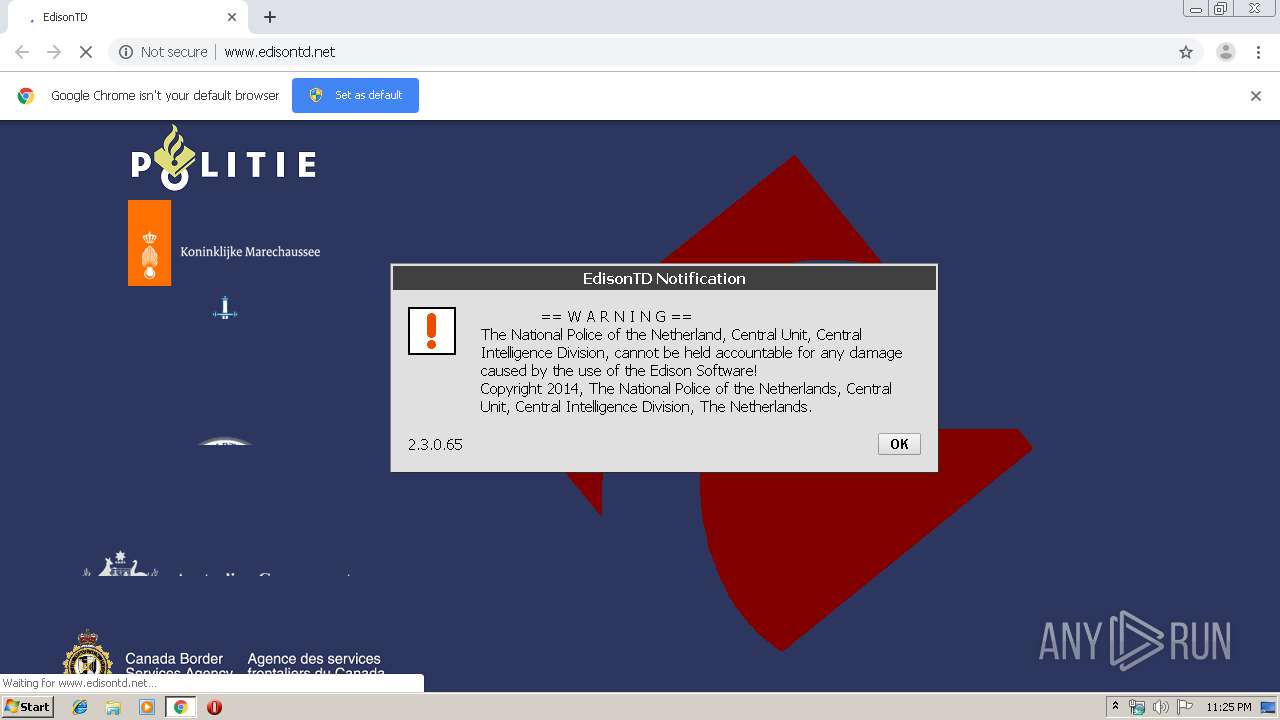Click the Politie logo
The width and height of the screenshot is (1280, 720).
[224, 158]
